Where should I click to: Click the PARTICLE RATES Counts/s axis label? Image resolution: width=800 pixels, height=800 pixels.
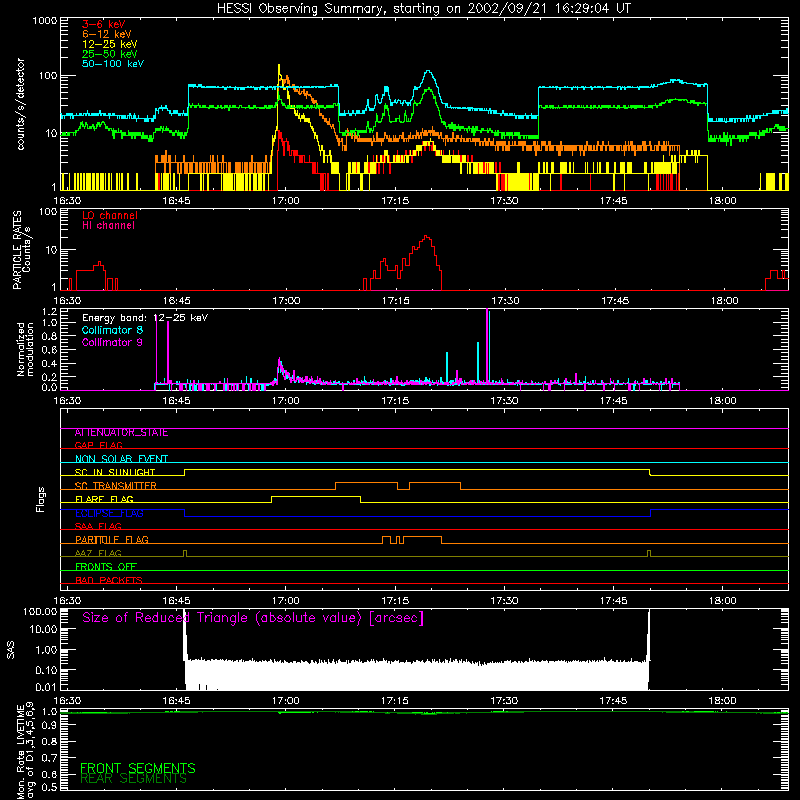tap(21, 250)
